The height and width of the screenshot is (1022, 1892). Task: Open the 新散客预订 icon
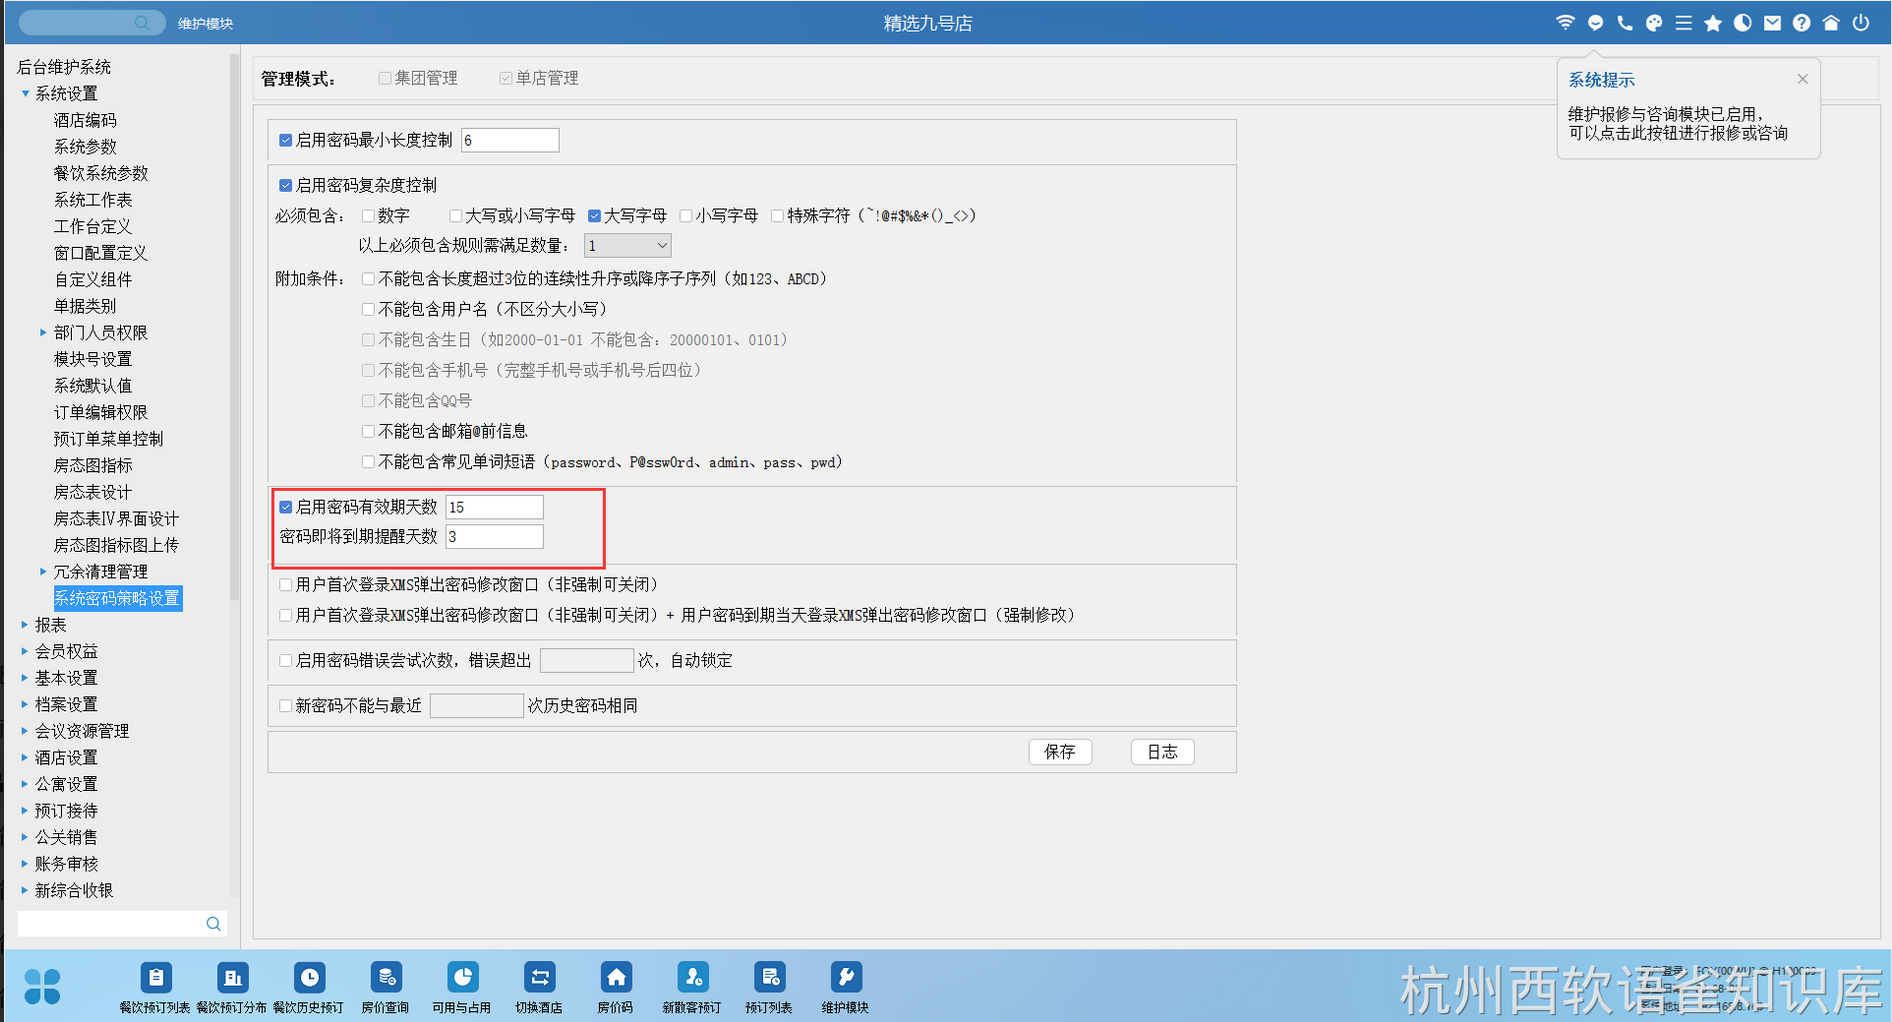click(x=692, y=978)
